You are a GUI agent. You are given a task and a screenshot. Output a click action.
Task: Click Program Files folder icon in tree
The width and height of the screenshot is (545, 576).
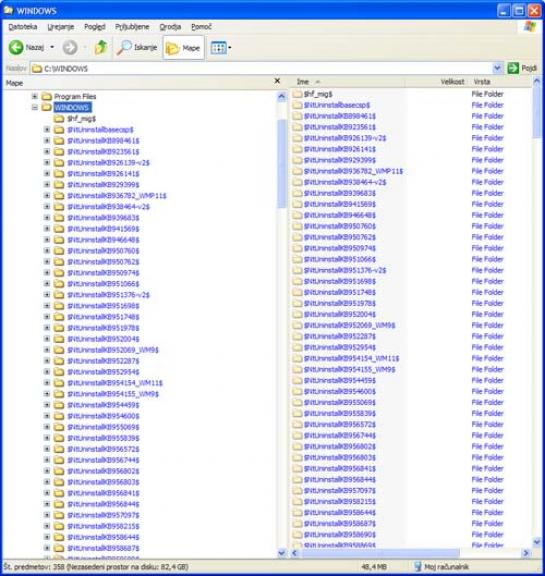46,97
